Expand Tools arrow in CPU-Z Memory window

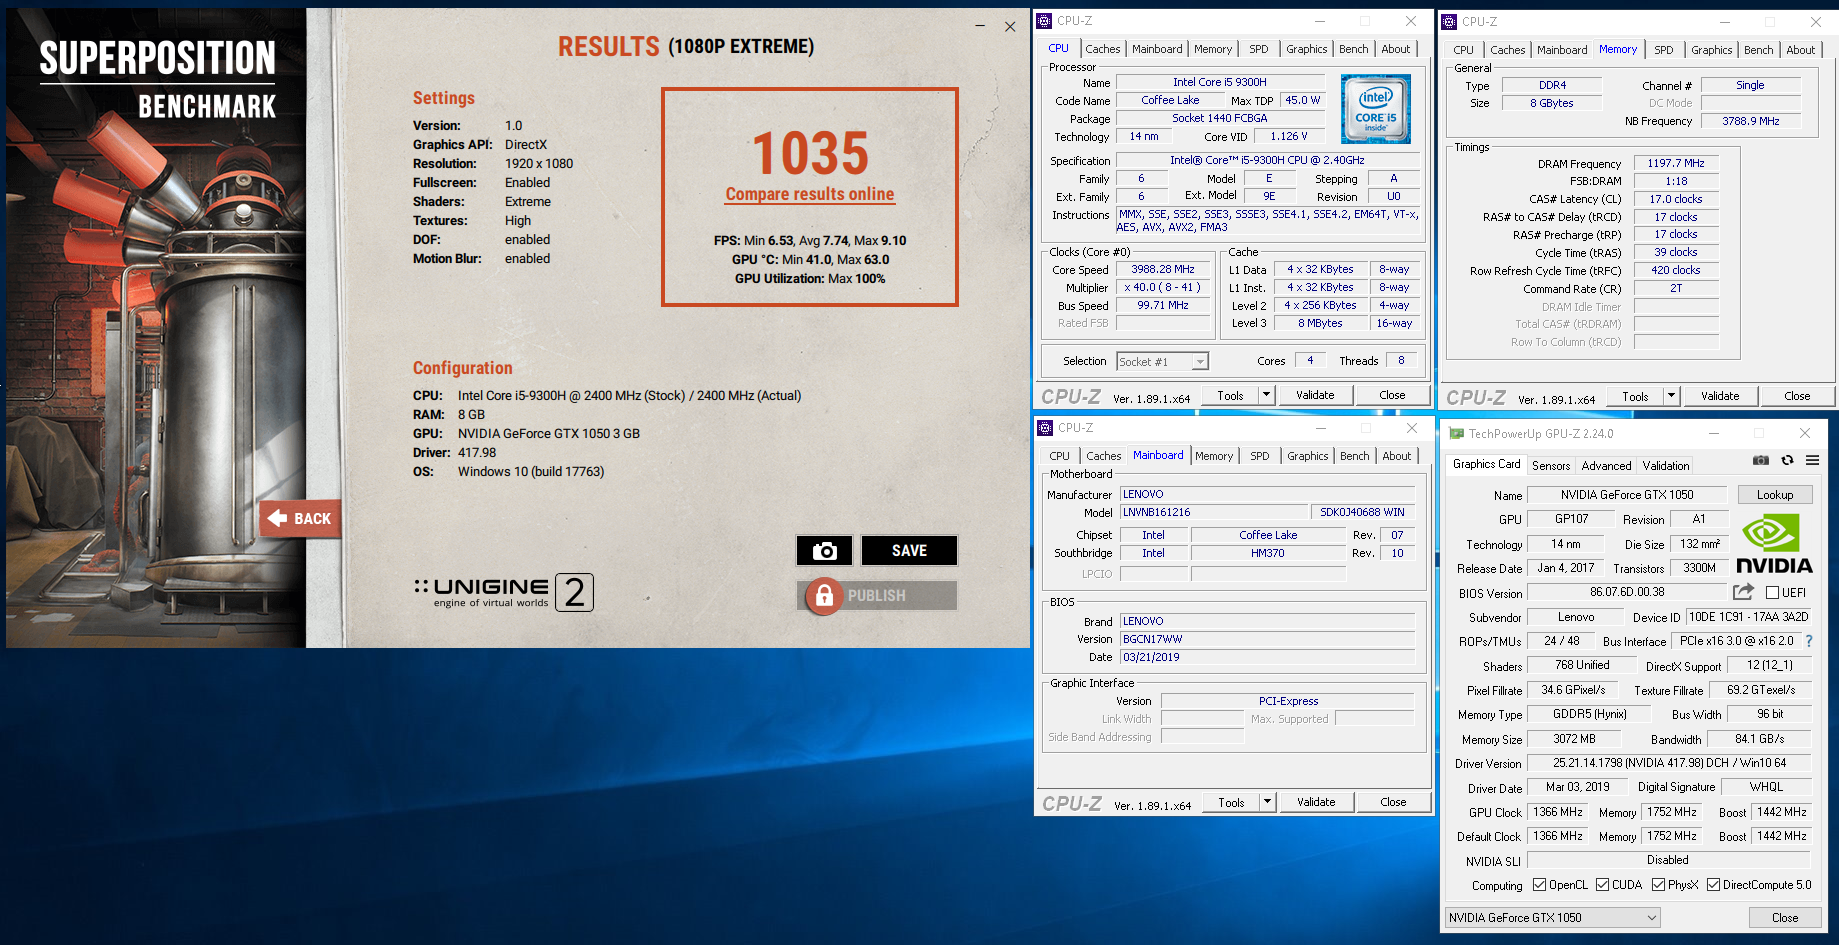pos(1671,396)
